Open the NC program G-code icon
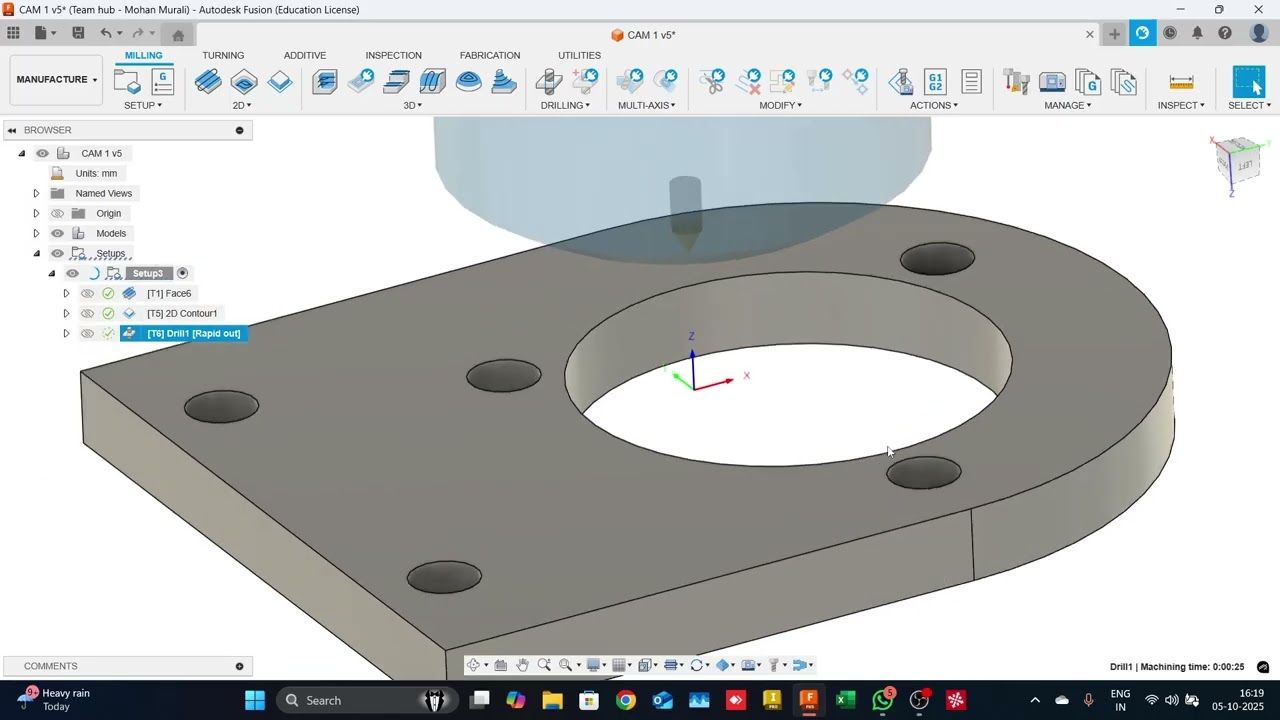The height and width of the screenshot is (720, 1280). point(162,82)
